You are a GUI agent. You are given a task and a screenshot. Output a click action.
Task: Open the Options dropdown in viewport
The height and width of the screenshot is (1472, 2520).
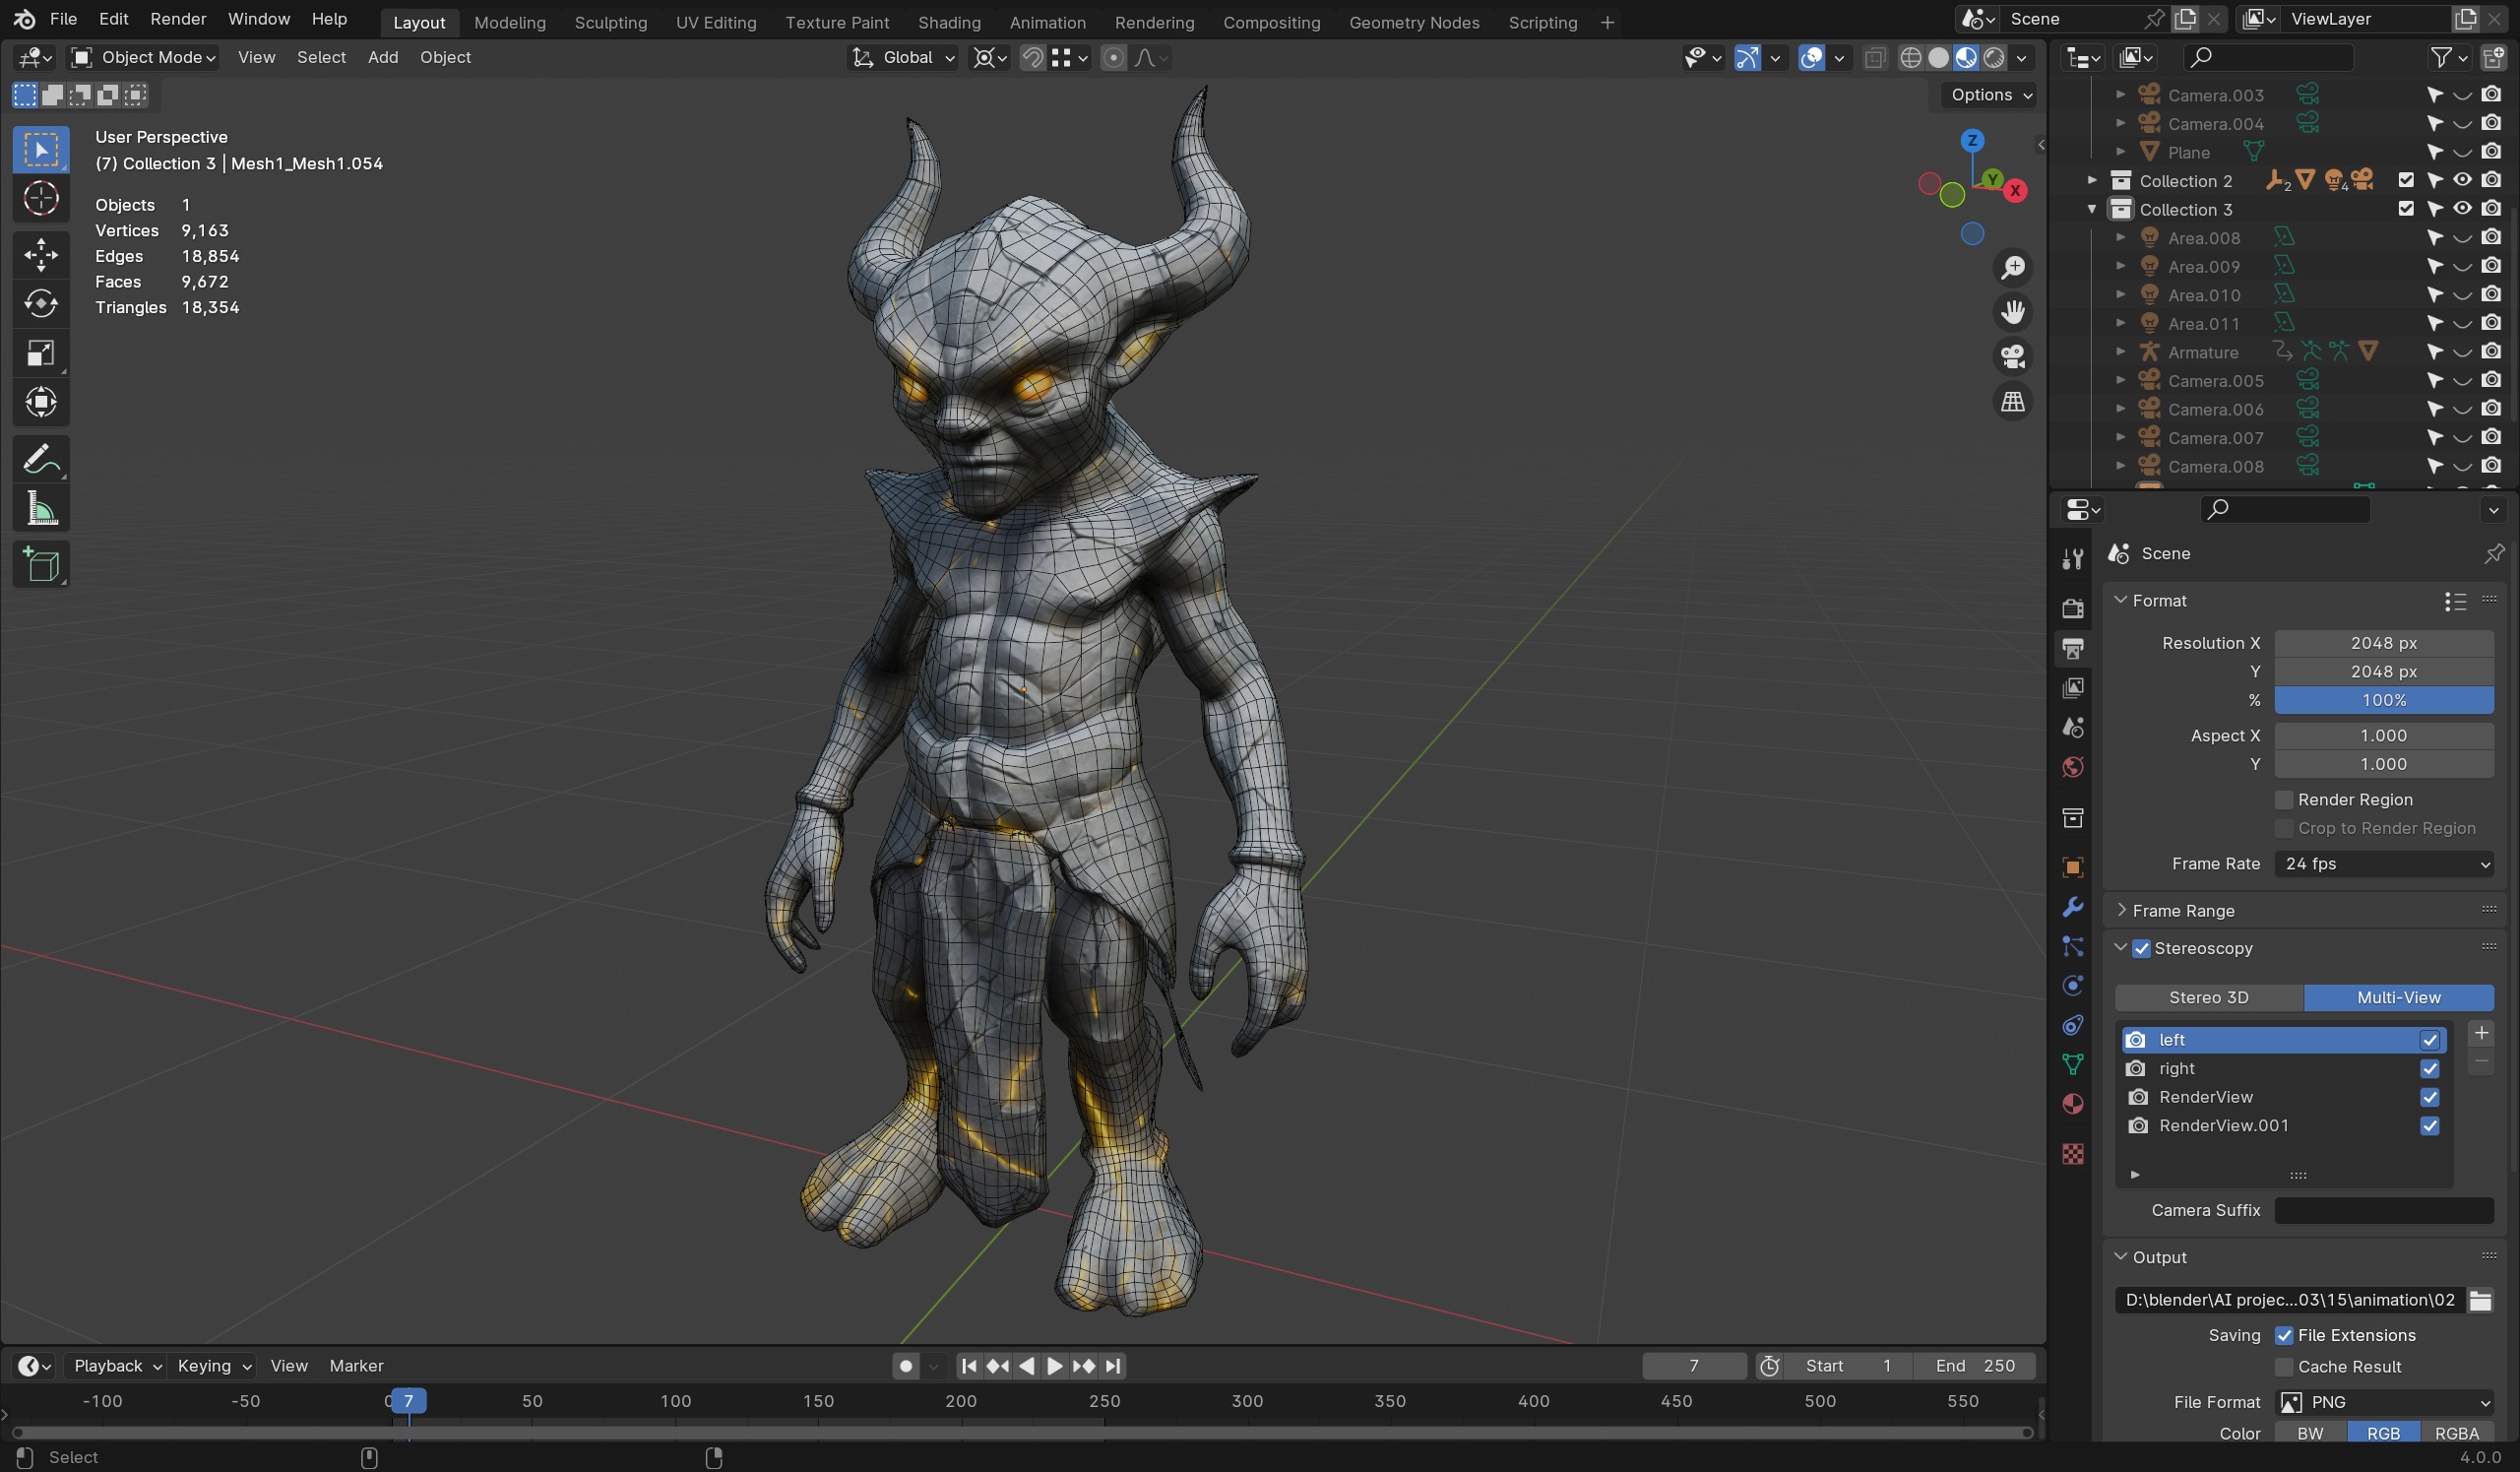[x=1990, y=95]
